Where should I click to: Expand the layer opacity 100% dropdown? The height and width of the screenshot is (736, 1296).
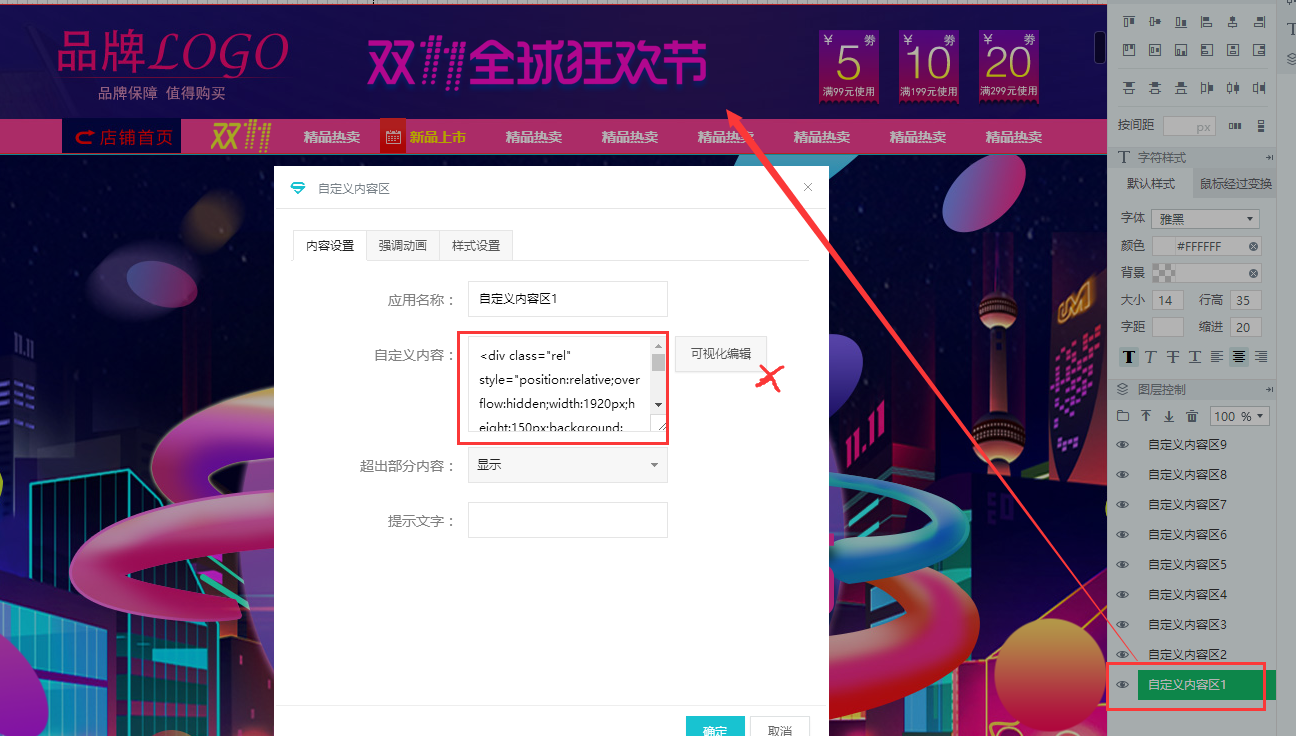1239,416
